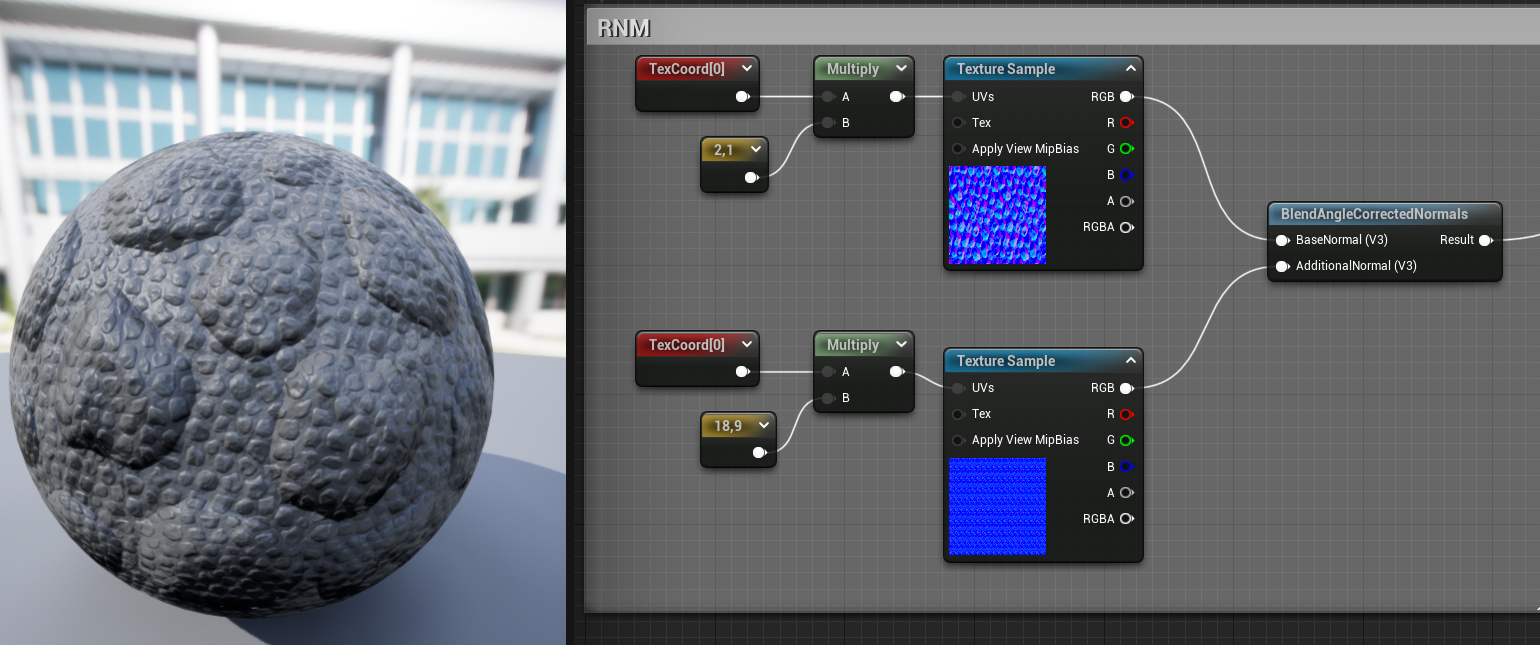Screen dimensions: 1540x645
Task: Select the 2,1 constant node label
Action: click(x=724, y=149)
